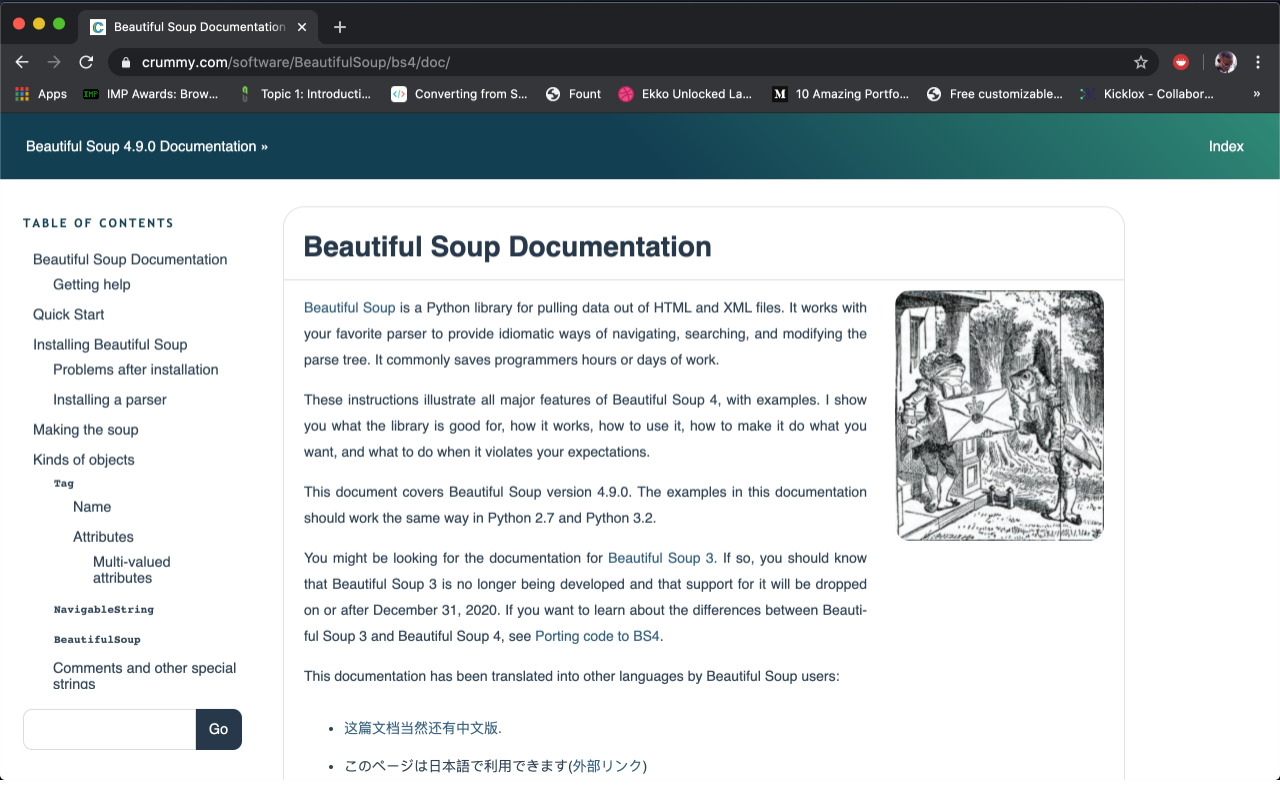Click the sidebar search input field
This screenshot has width=1280, height=800.
click(109, 729)
